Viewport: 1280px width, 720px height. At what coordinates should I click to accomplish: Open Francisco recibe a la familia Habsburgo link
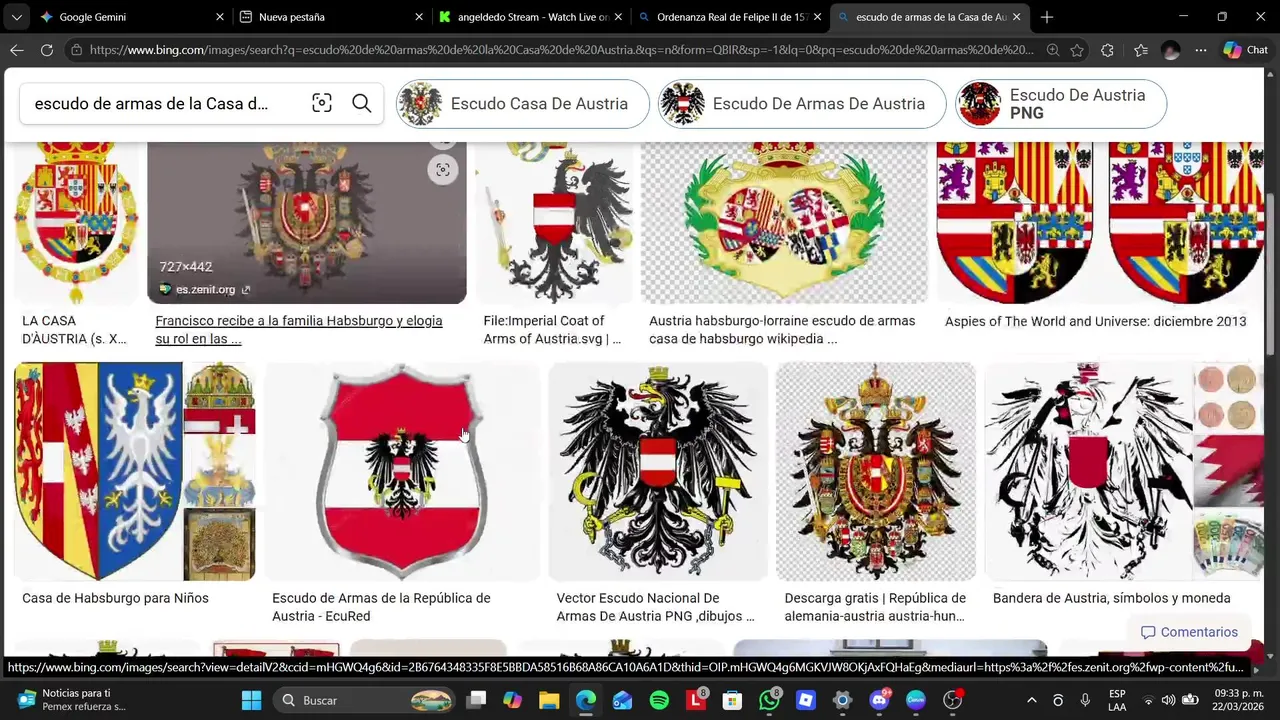pyautogui.click(x=299, y=330)
